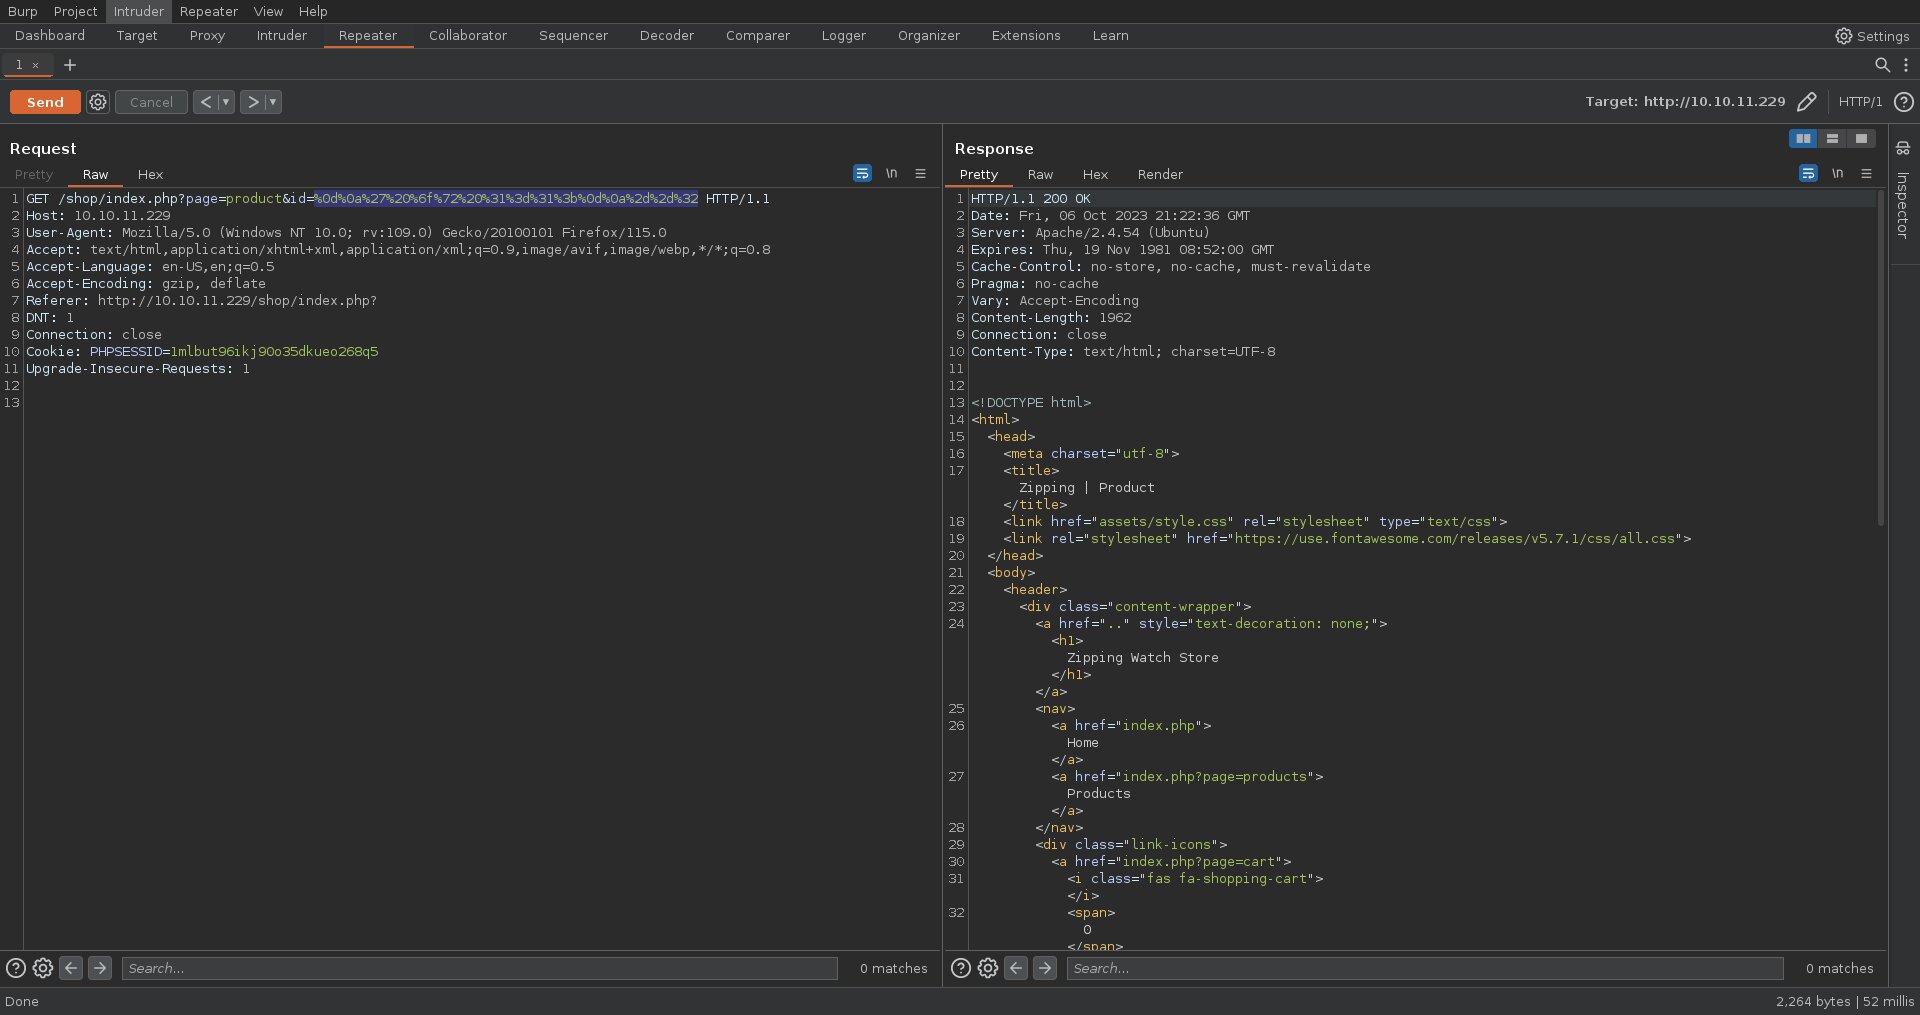The height and width of the screenshot is (1015, 1920).
Task: Jump to previous response search match
Action: click(1016, 968)
